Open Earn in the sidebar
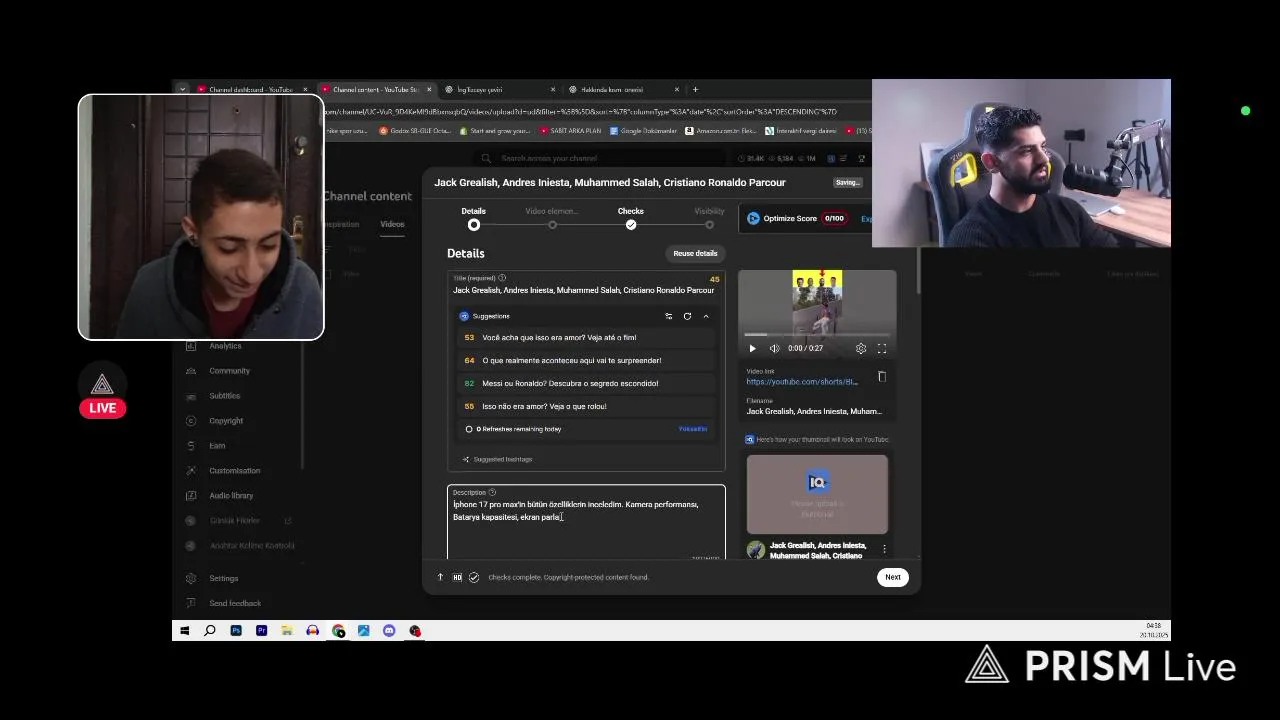Viewport: 1280px width, 720px height. [x=217, y=446]
